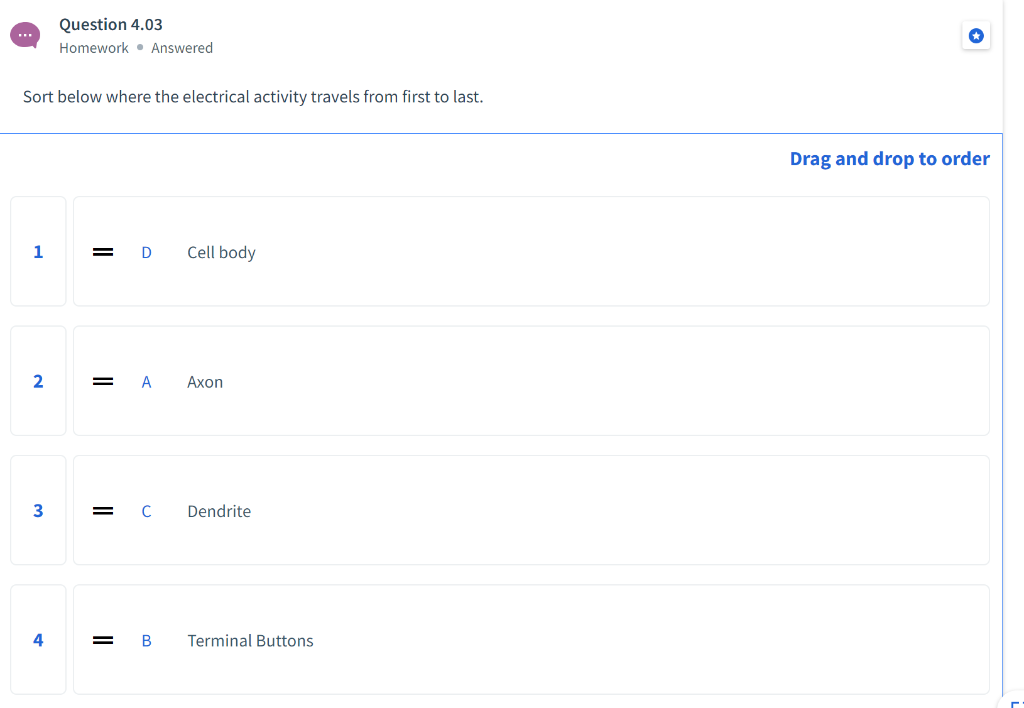Grab the drag handle for Cell body
This screenshot has width=1024, height=708.
tap(102, 252)
